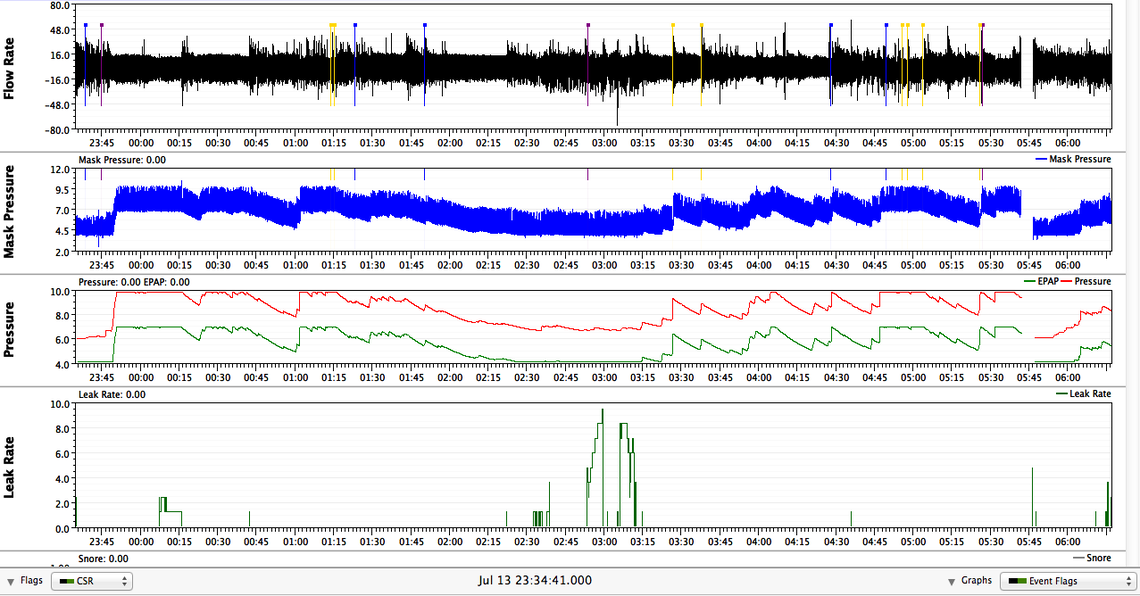Click the green Leak Rate legend entry

[x=1083, y=394]
